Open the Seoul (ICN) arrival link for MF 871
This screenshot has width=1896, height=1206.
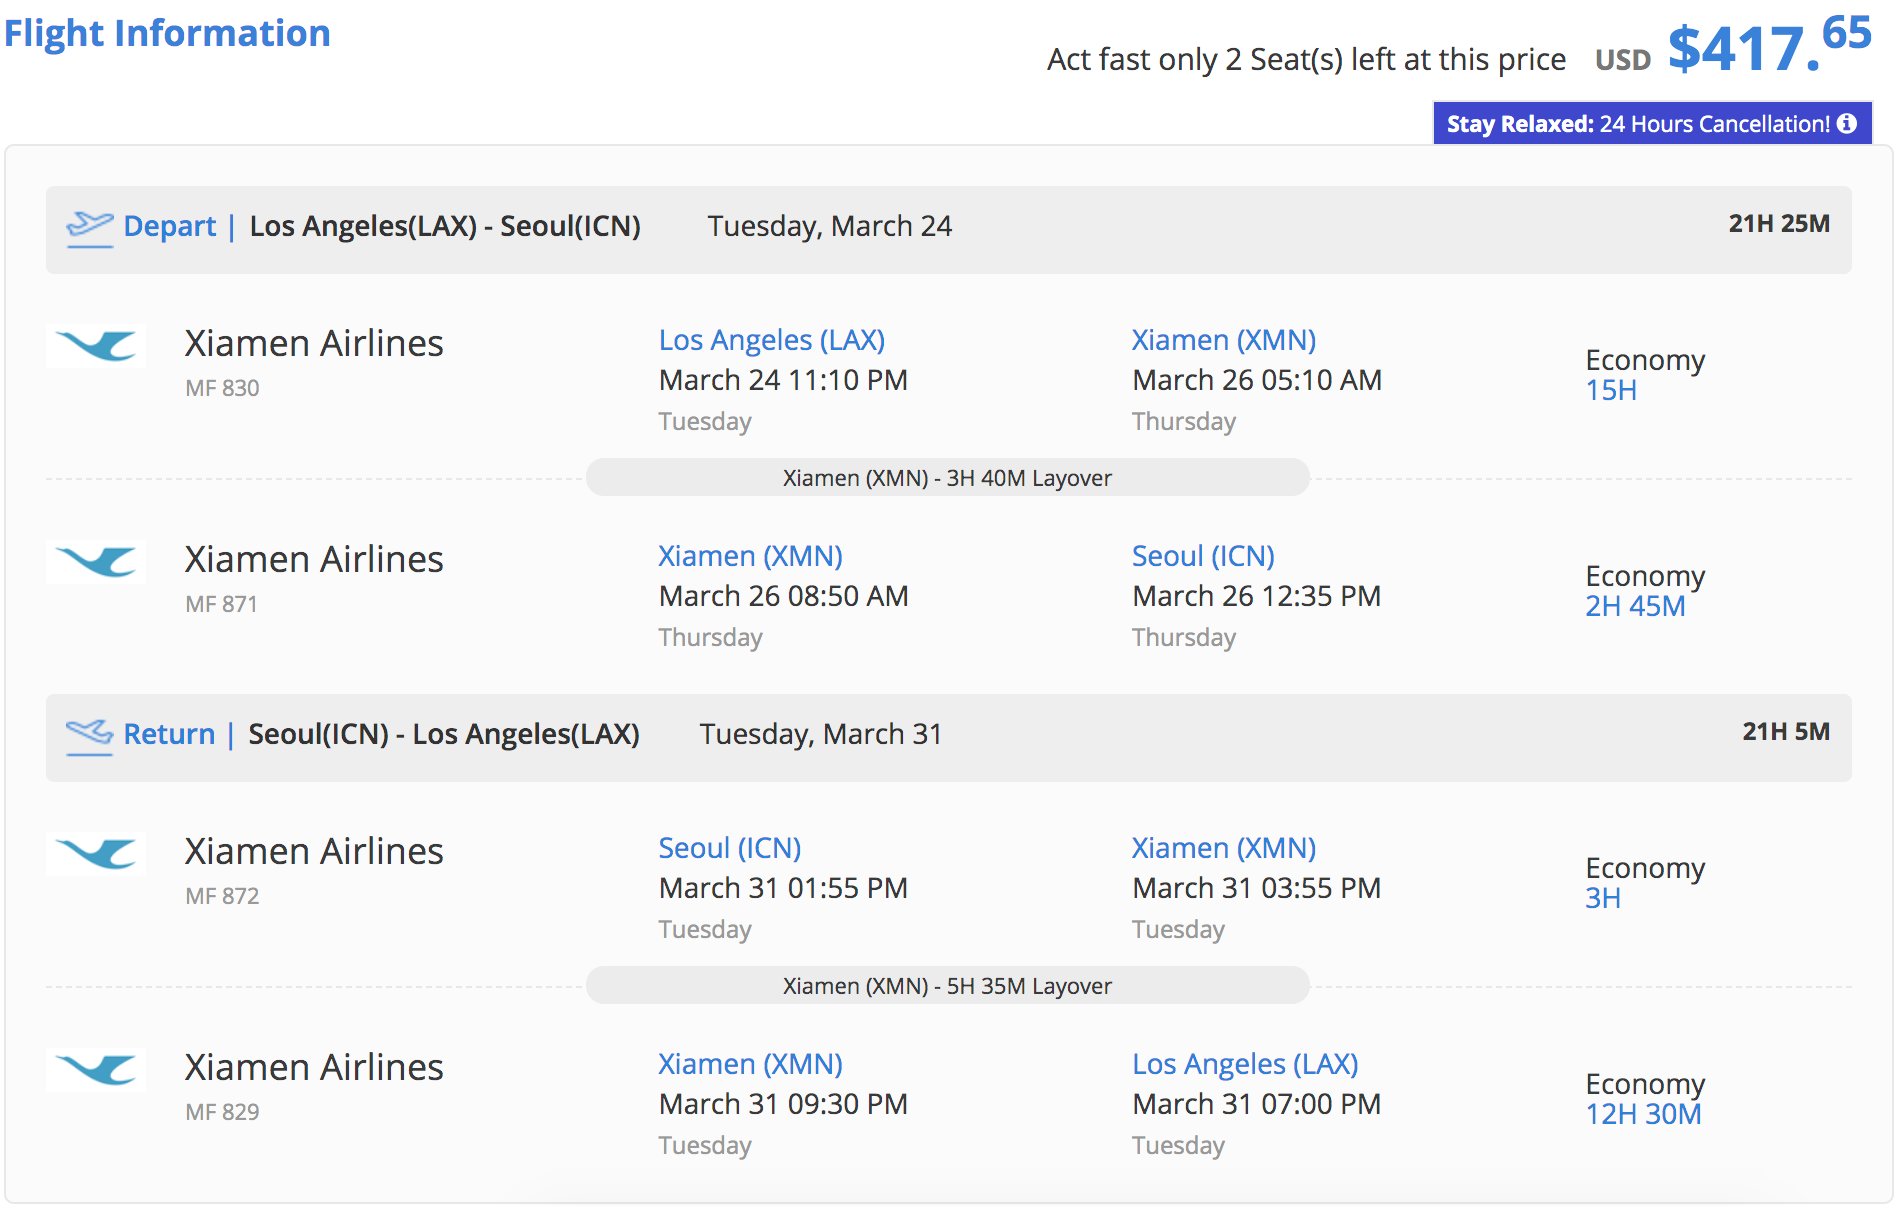click(x=1203, y=556)
